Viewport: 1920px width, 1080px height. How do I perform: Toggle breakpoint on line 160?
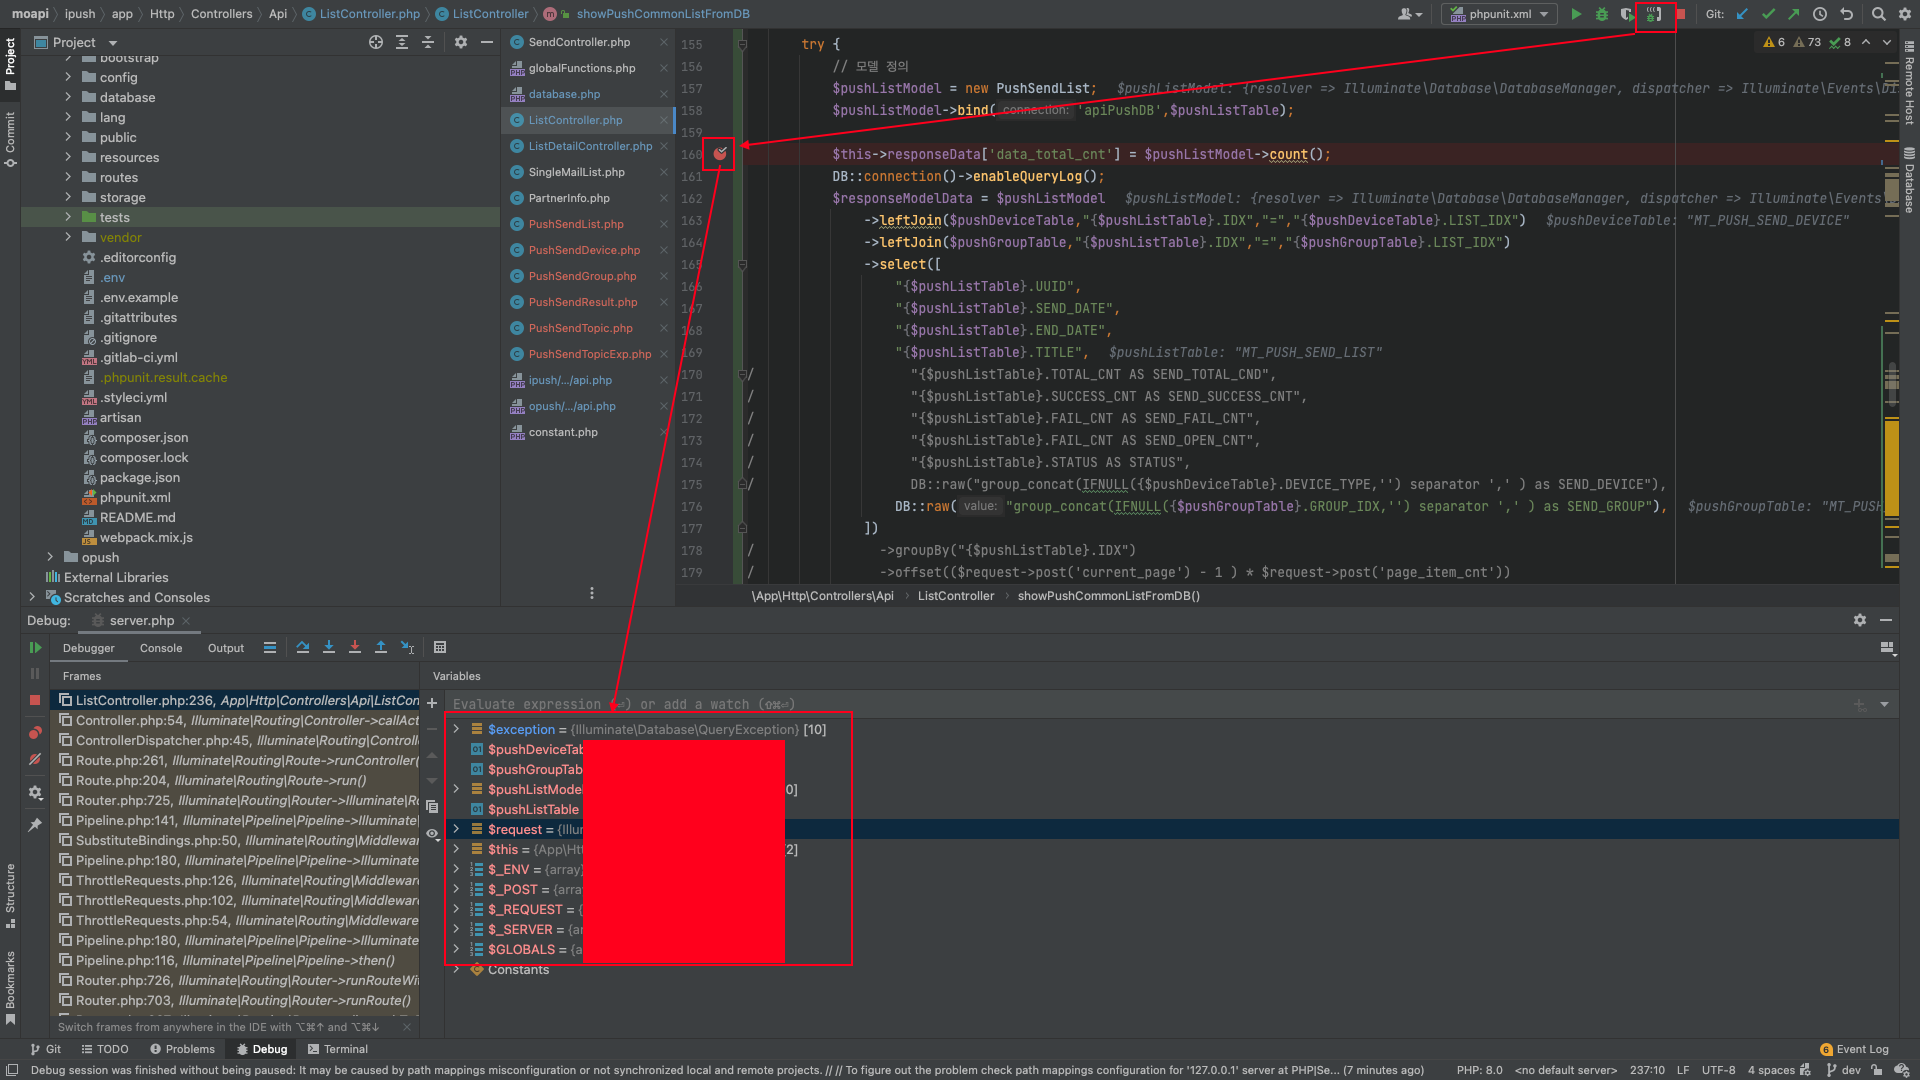pos(720,154)
